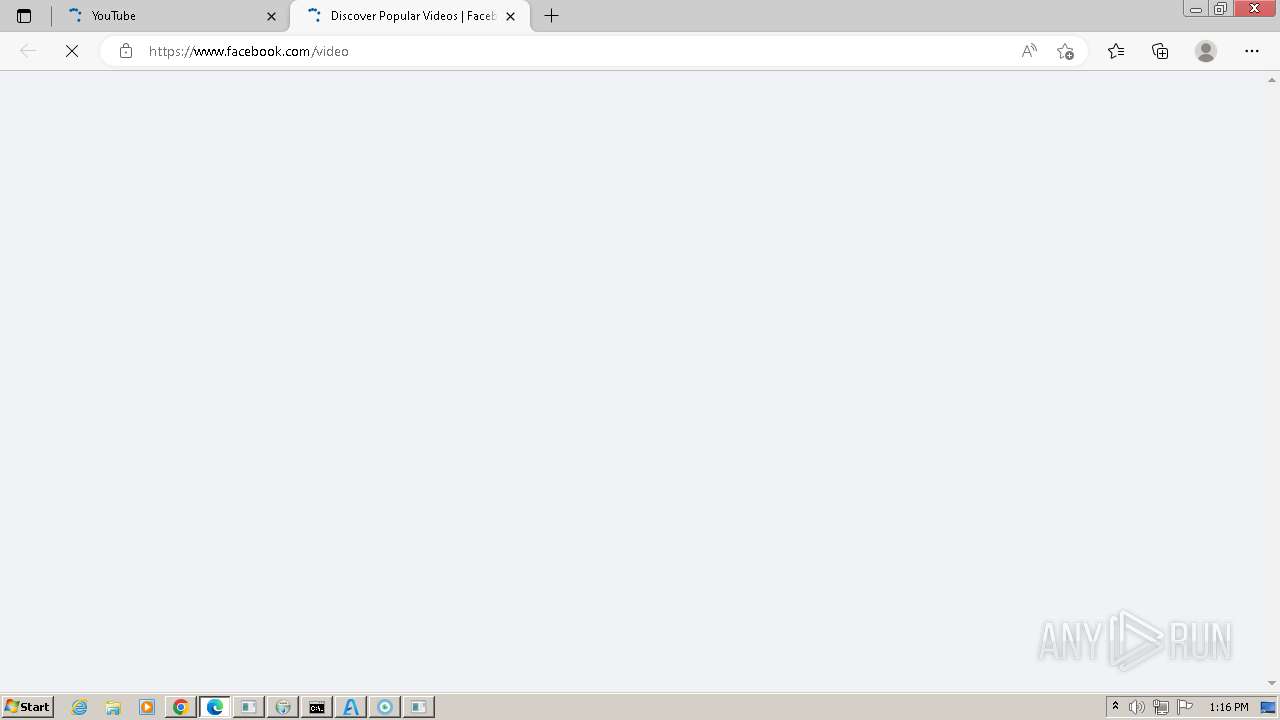Open the tab actions menu icon

(24, 16)
